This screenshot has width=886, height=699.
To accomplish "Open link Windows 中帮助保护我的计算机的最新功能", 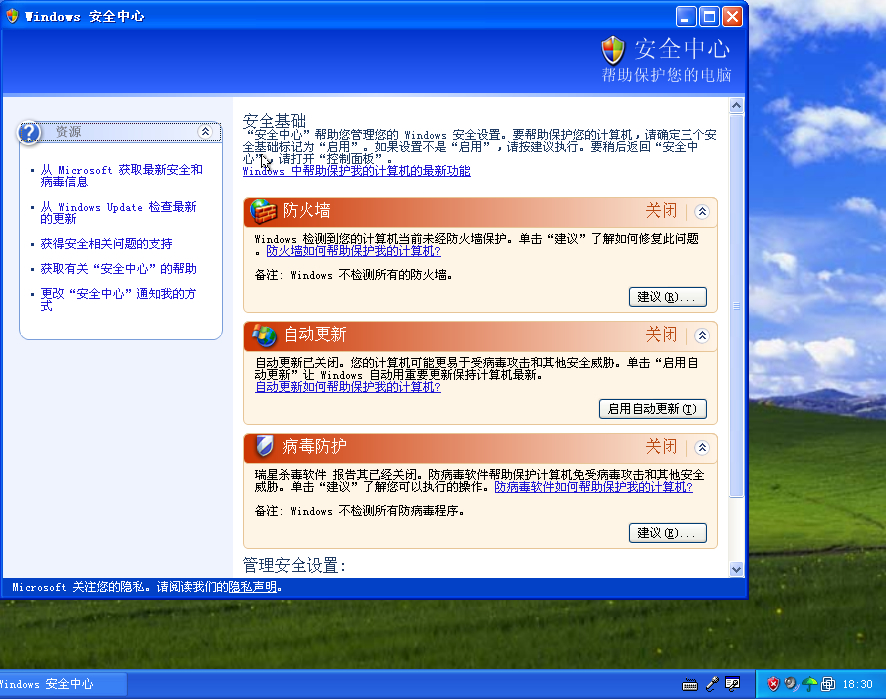I will [x=357, y=171].
